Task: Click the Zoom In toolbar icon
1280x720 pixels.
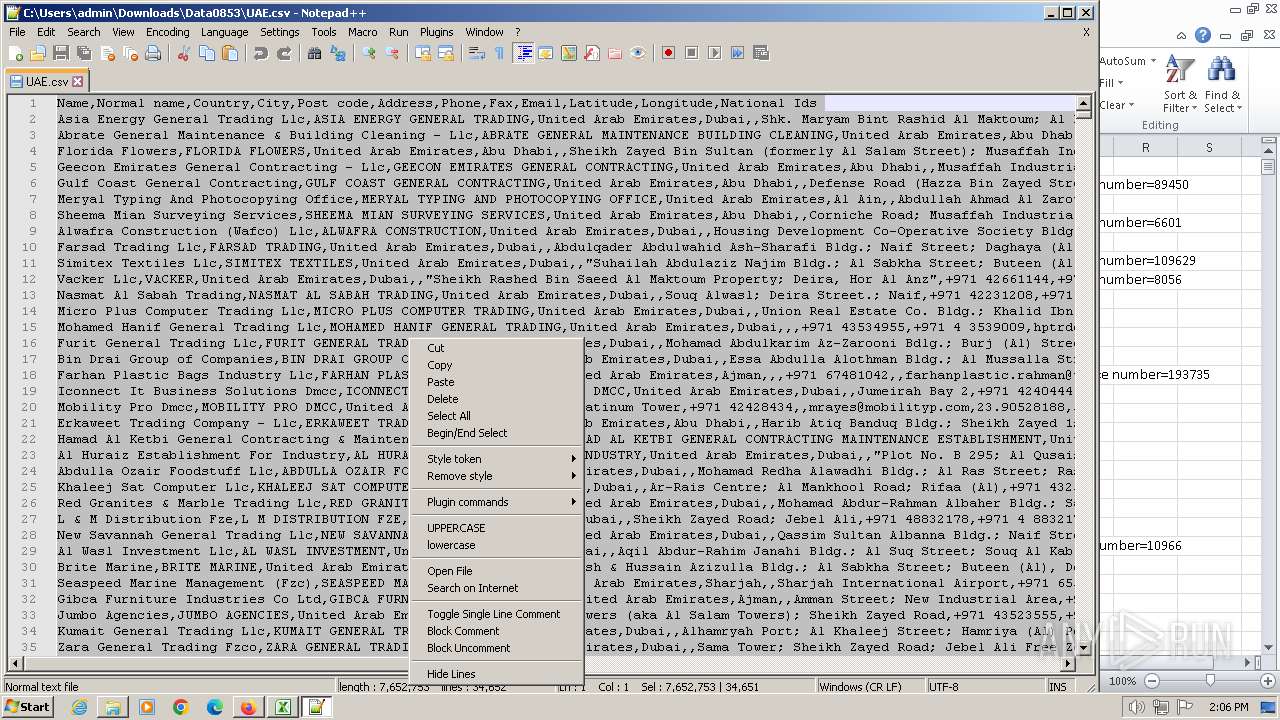Action: pyautogui.click(x=369, y=53)
